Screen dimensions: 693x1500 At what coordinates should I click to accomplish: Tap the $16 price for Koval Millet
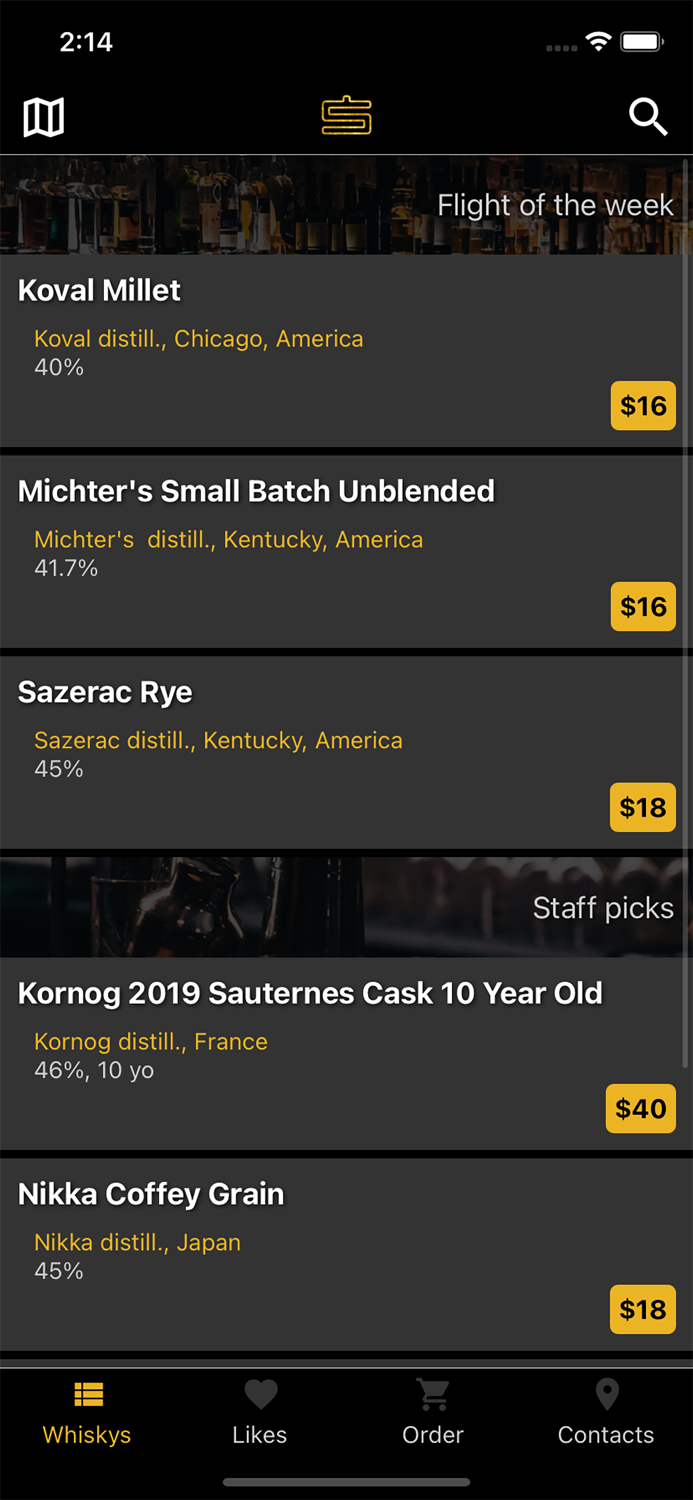643,406
